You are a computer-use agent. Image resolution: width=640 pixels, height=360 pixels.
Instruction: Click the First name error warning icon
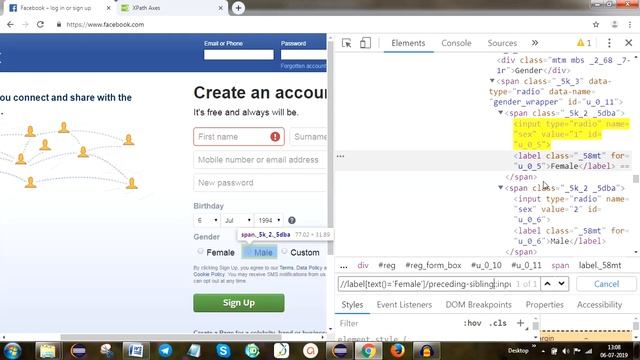tap(275, 137)
